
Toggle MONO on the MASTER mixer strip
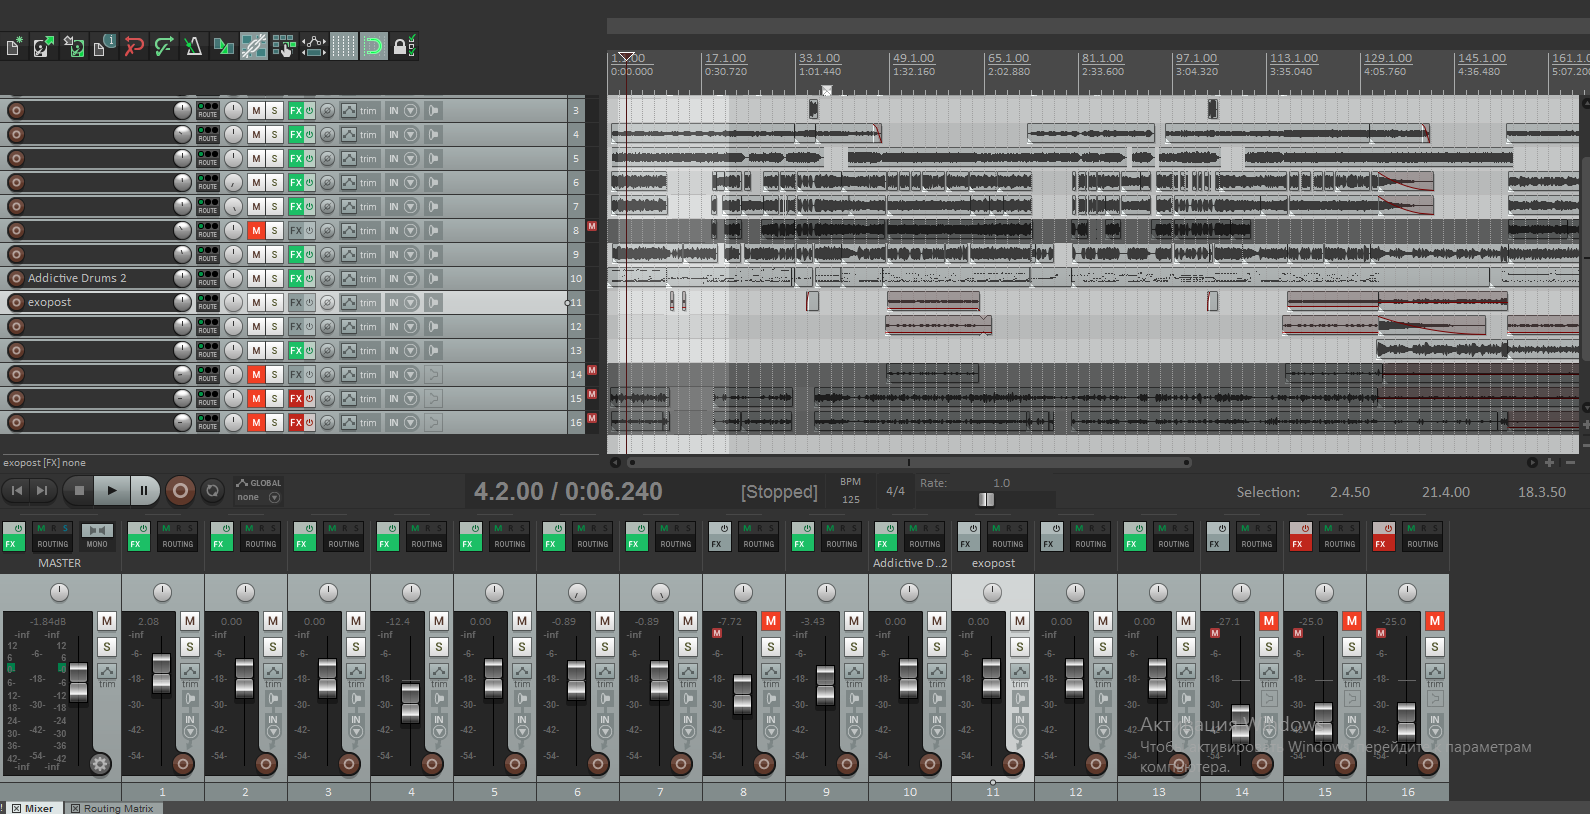pos(97,537)
